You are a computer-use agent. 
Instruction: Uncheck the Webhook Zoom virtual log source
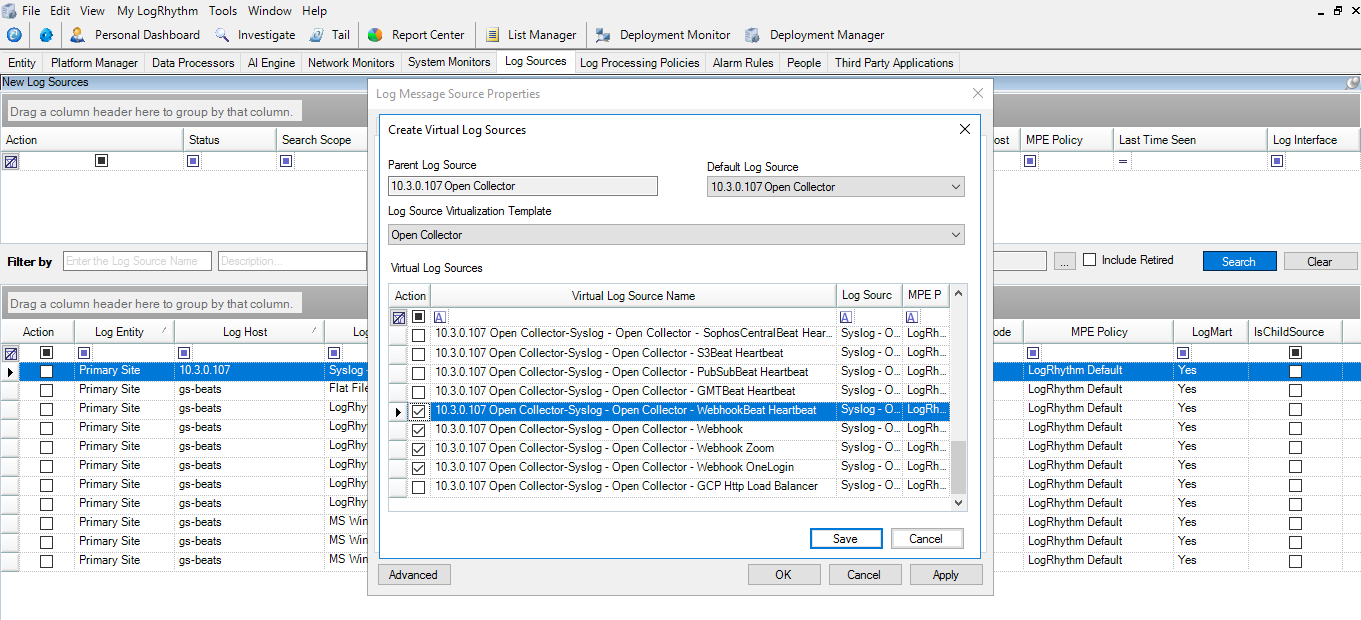pyautogui.click(x=418, y=449)
